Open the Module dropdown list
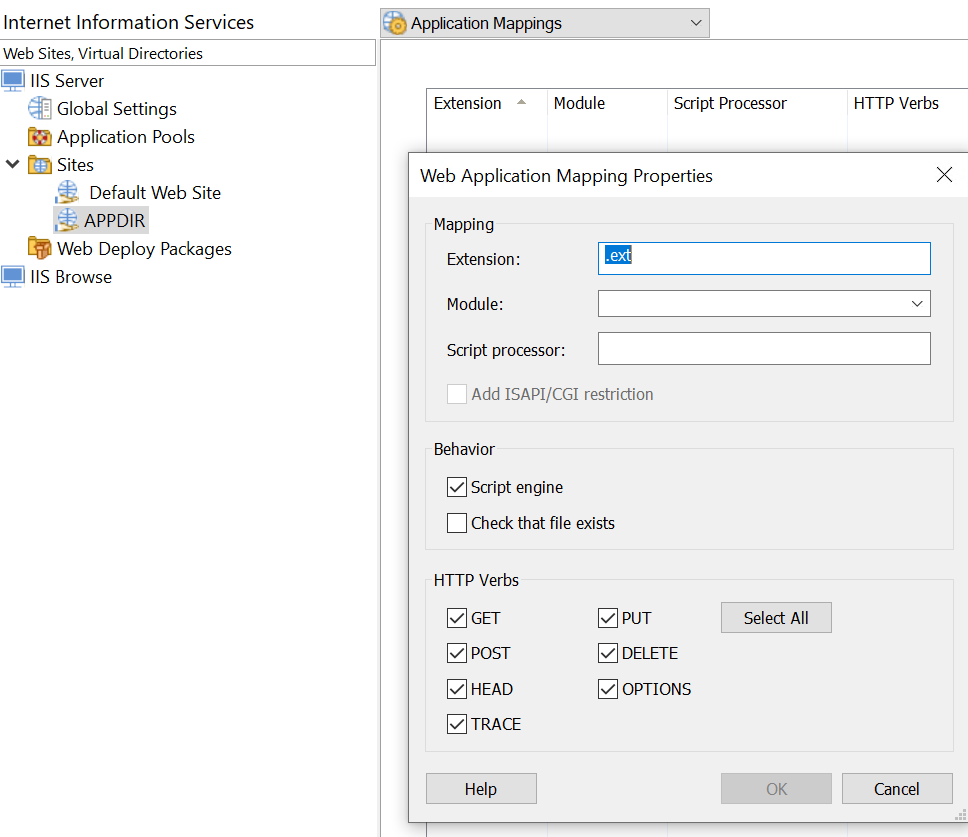The image size is (968, 837). coord(917,304)
